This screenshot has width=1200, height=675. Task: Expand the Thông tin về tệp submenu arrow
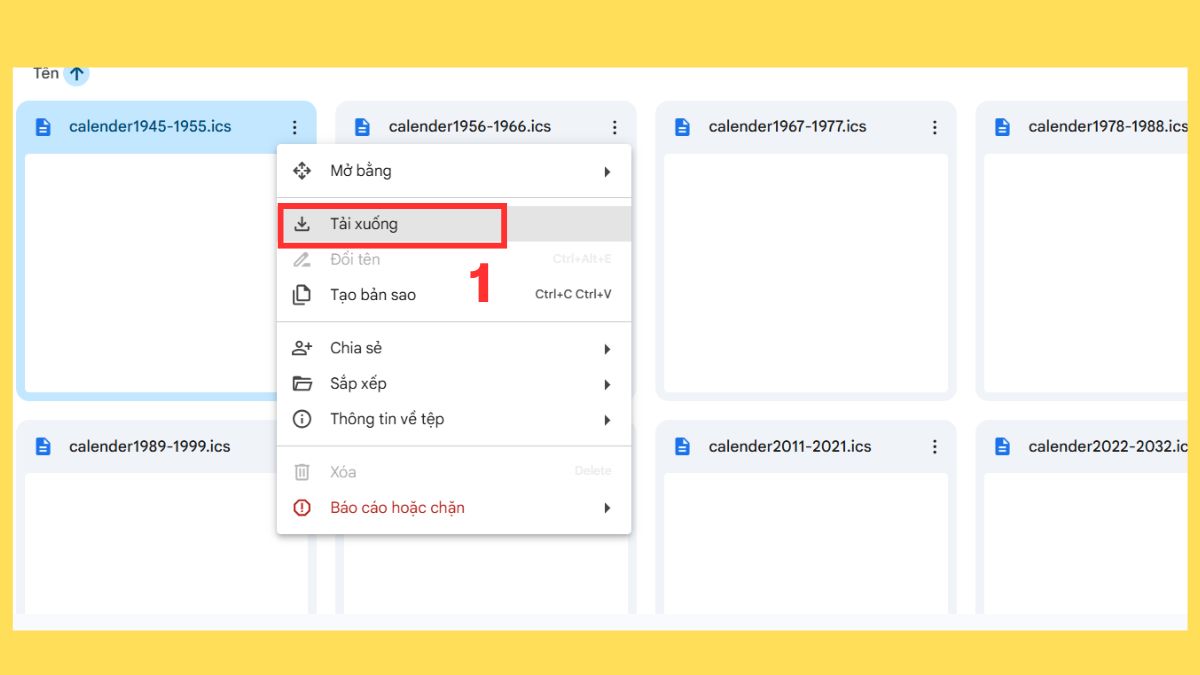click(607, 421)
